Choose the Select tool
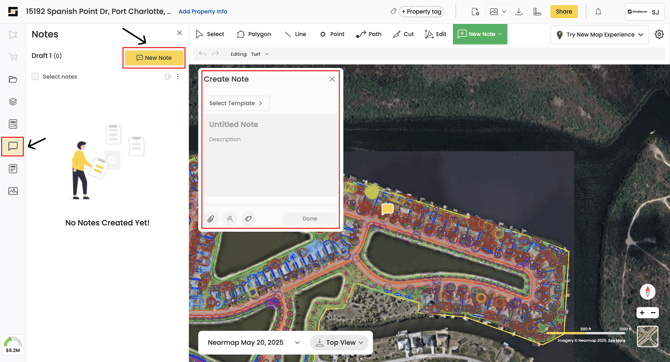The height and width of the screenshot is (362, 670). click(210, 34)
